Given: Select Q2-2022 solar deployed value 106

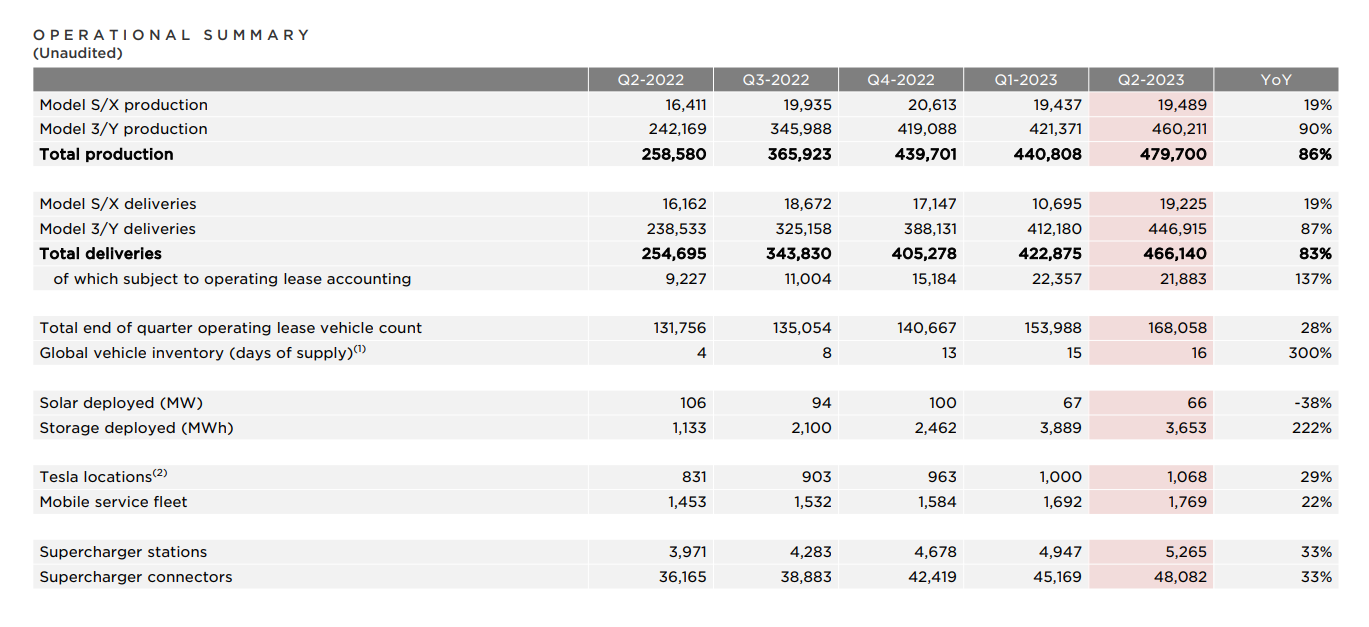Looking at the screenshot, I should point(693,403).
